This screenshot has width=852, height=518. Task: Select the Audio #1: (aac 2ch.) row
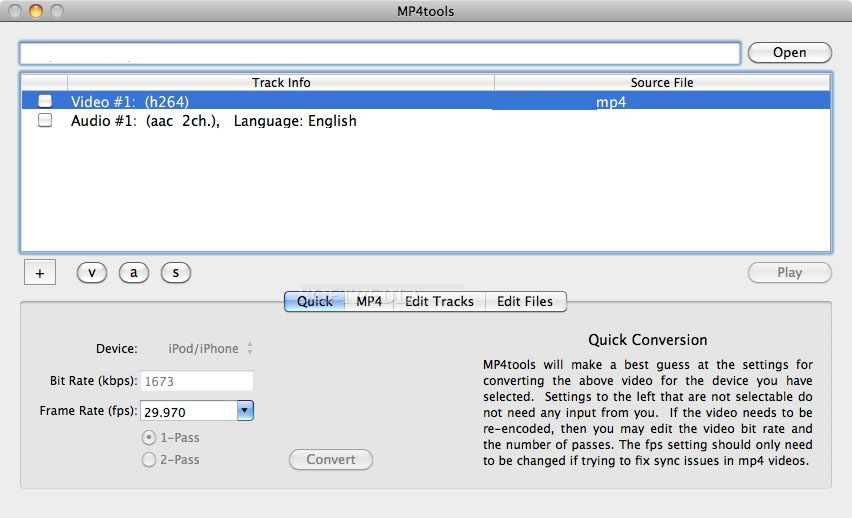(x=426, y=120)
